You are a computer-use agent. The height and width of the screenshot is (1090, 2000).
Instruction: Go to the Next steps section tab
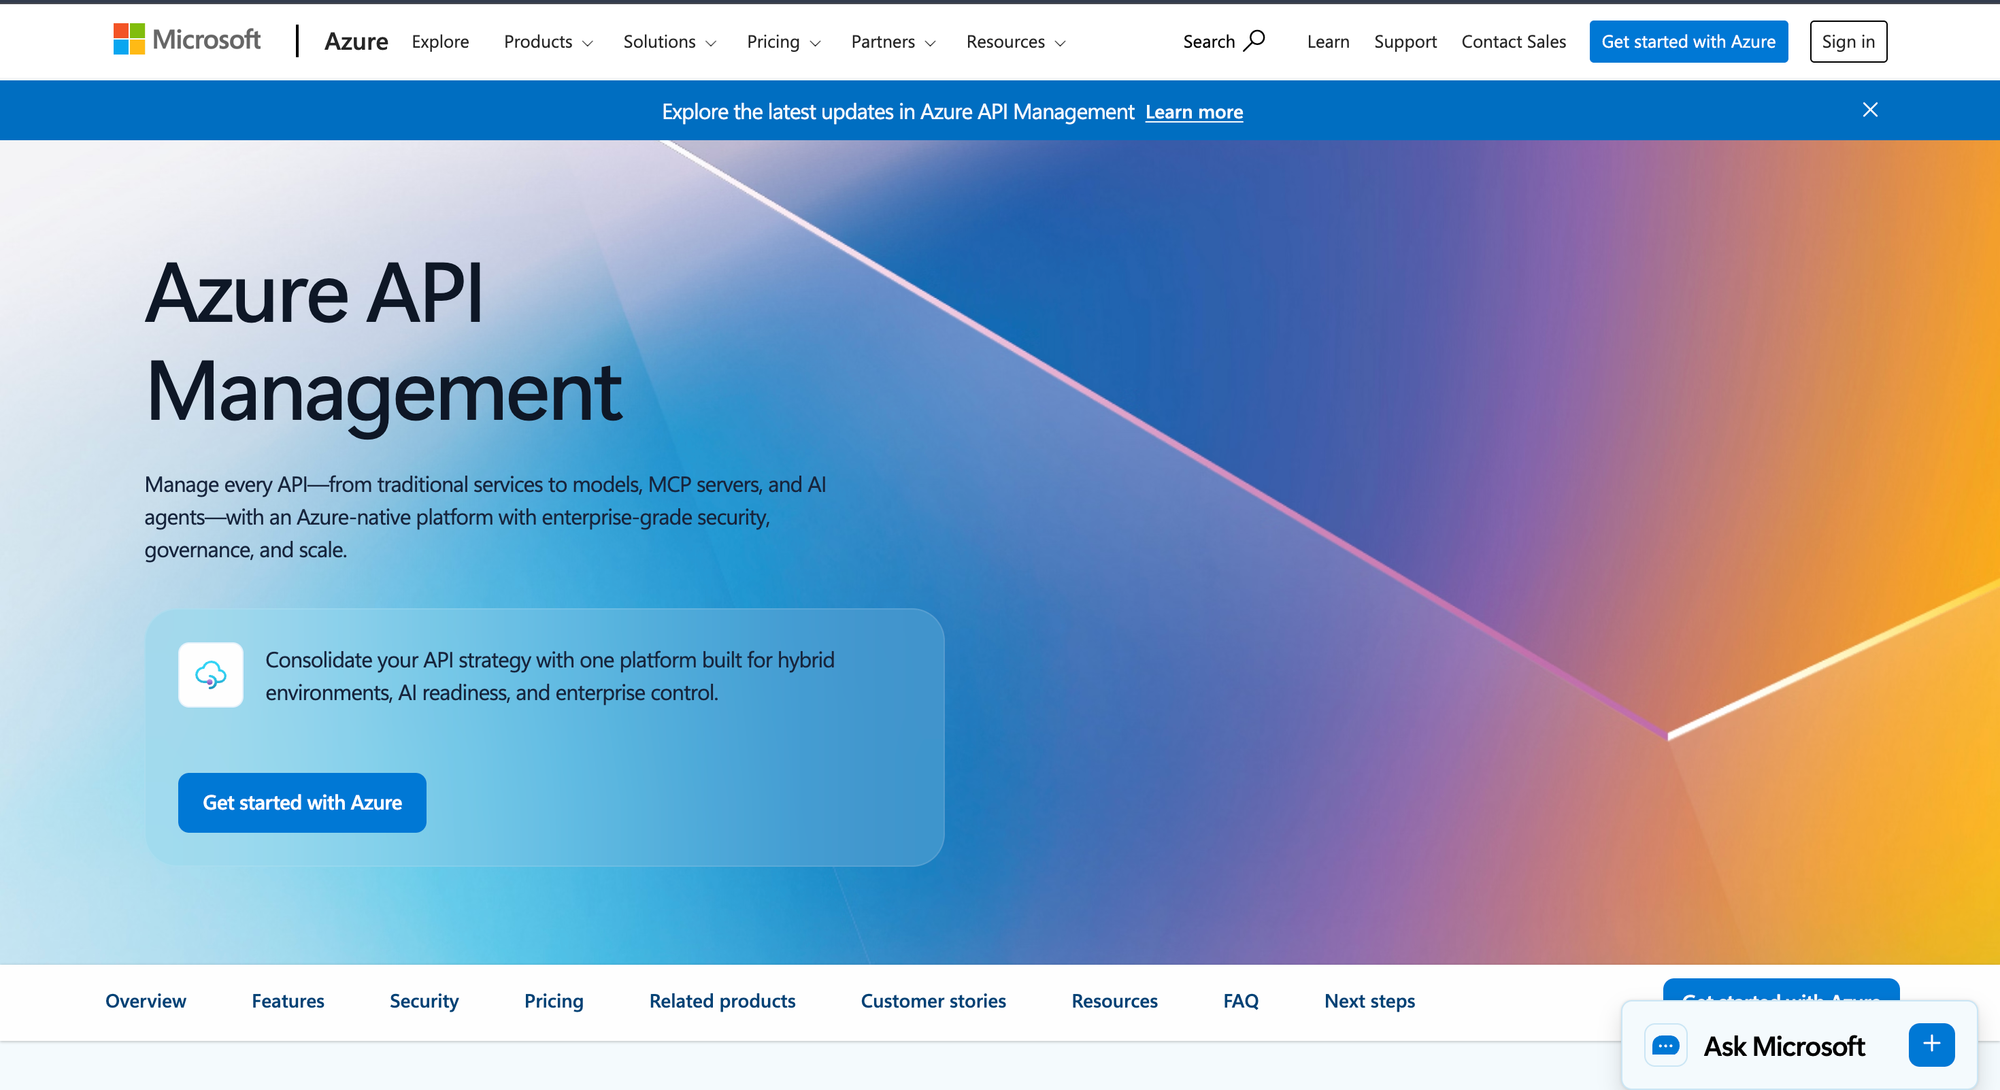(1369, 1001)
